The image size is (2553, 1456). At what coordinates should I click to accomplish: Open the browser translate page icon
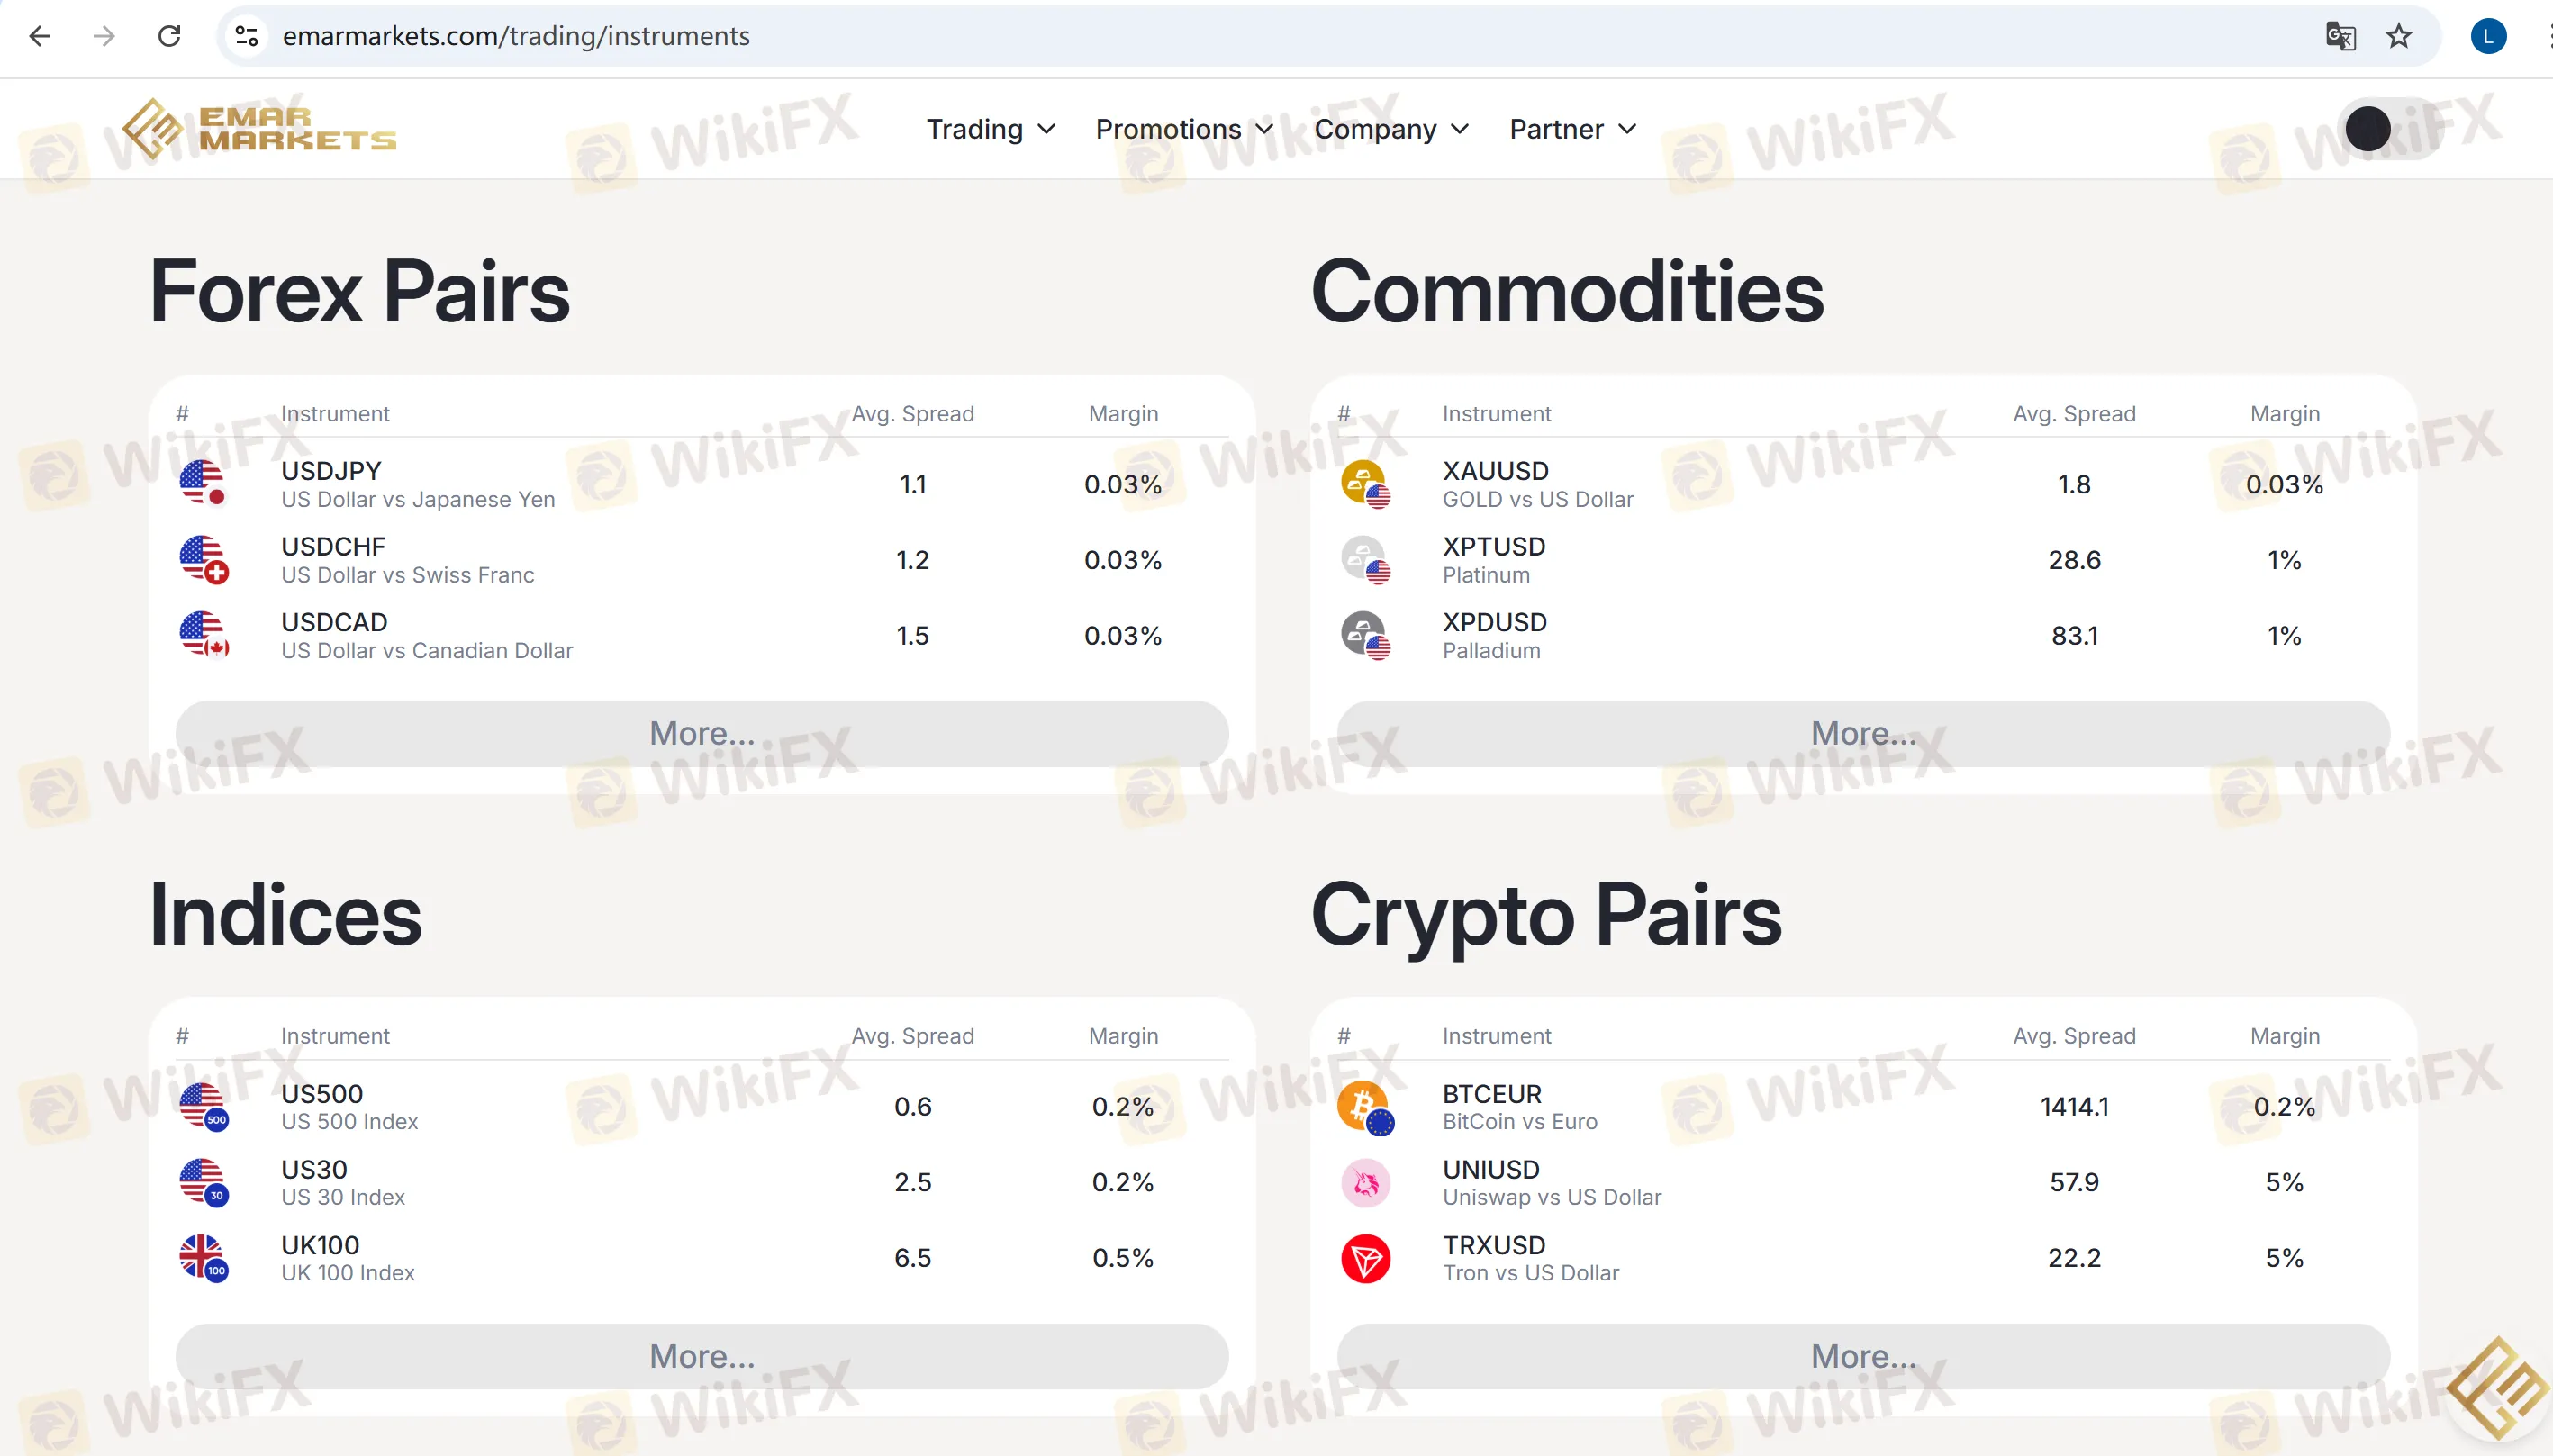(2340, 36)
